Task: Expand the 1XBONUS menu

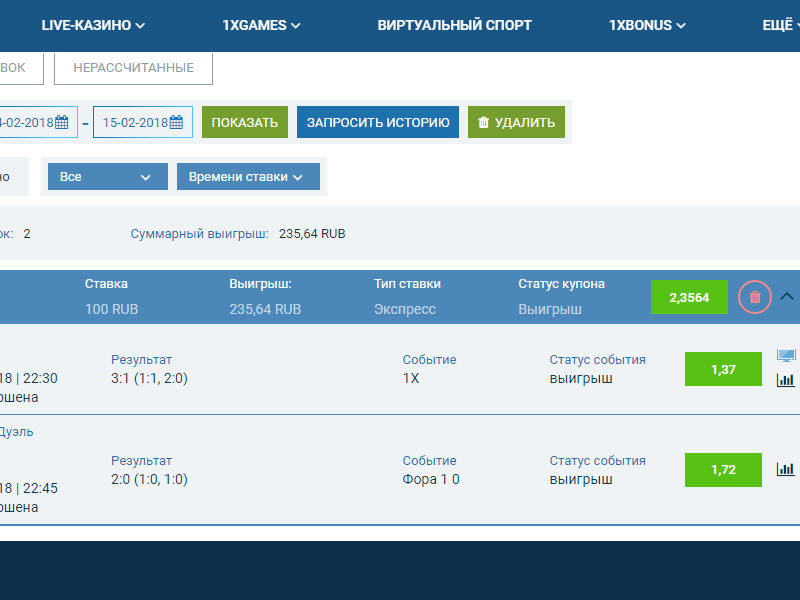Action: [x=647, y=25]
